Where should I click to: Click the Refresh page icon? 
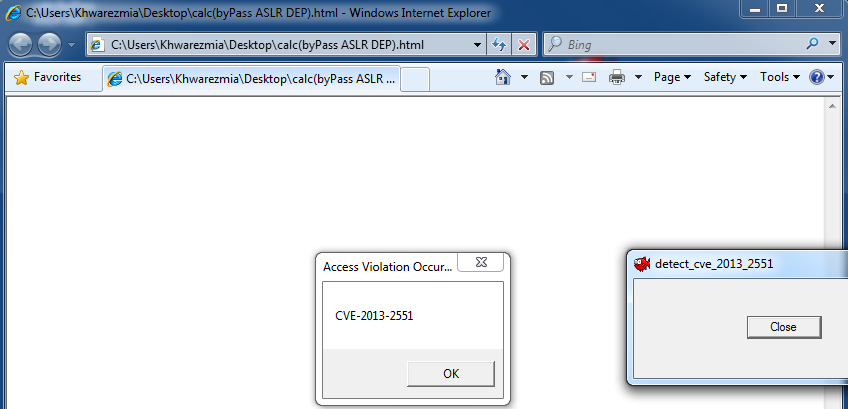(x=499, y=45)
